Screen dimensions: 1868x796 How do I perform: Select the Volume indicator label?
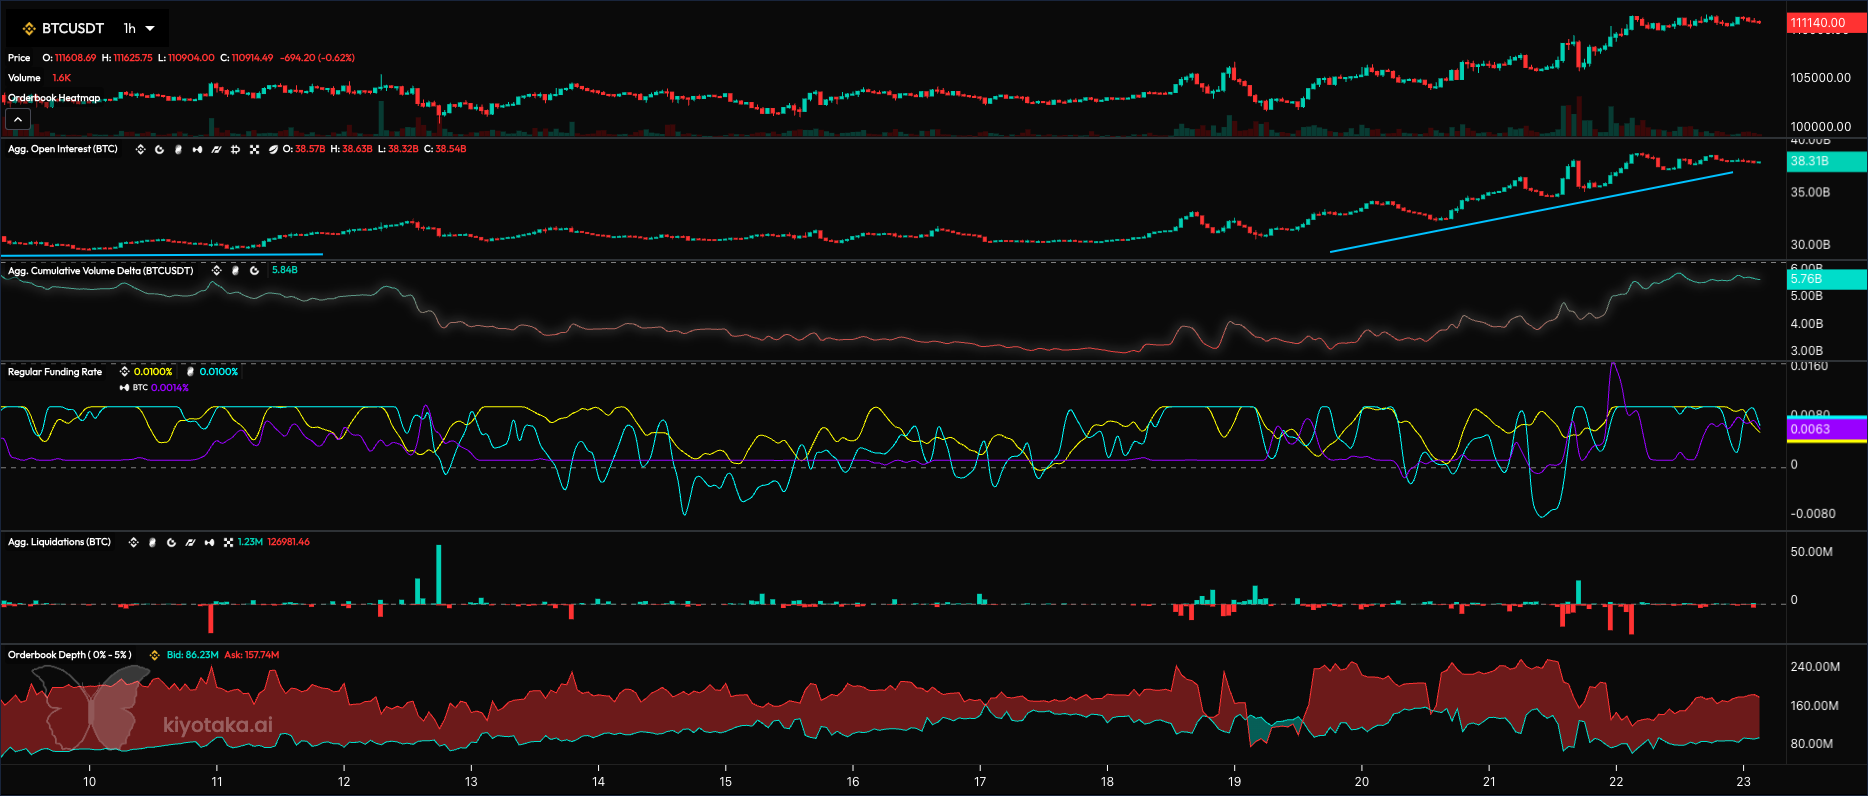point(24,78)
